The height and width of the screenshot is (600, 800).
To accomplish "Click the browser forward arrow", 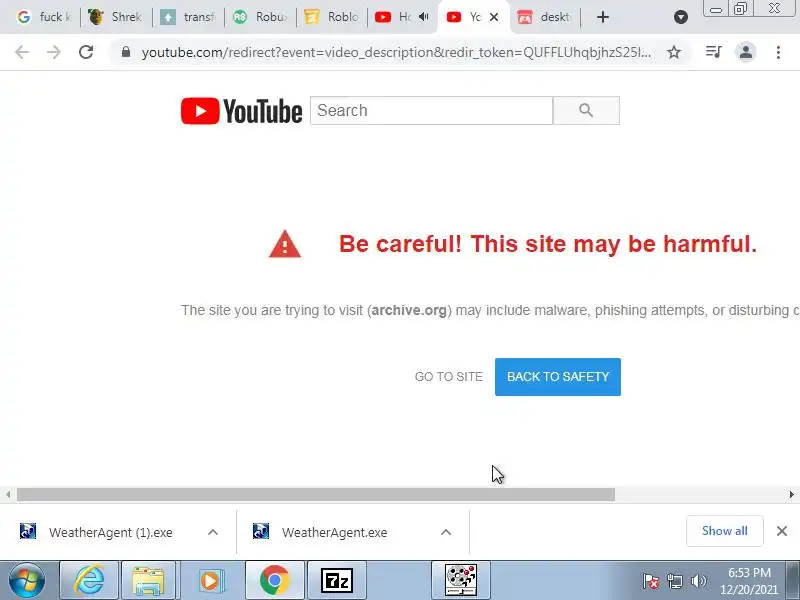I will click(54, 52).
